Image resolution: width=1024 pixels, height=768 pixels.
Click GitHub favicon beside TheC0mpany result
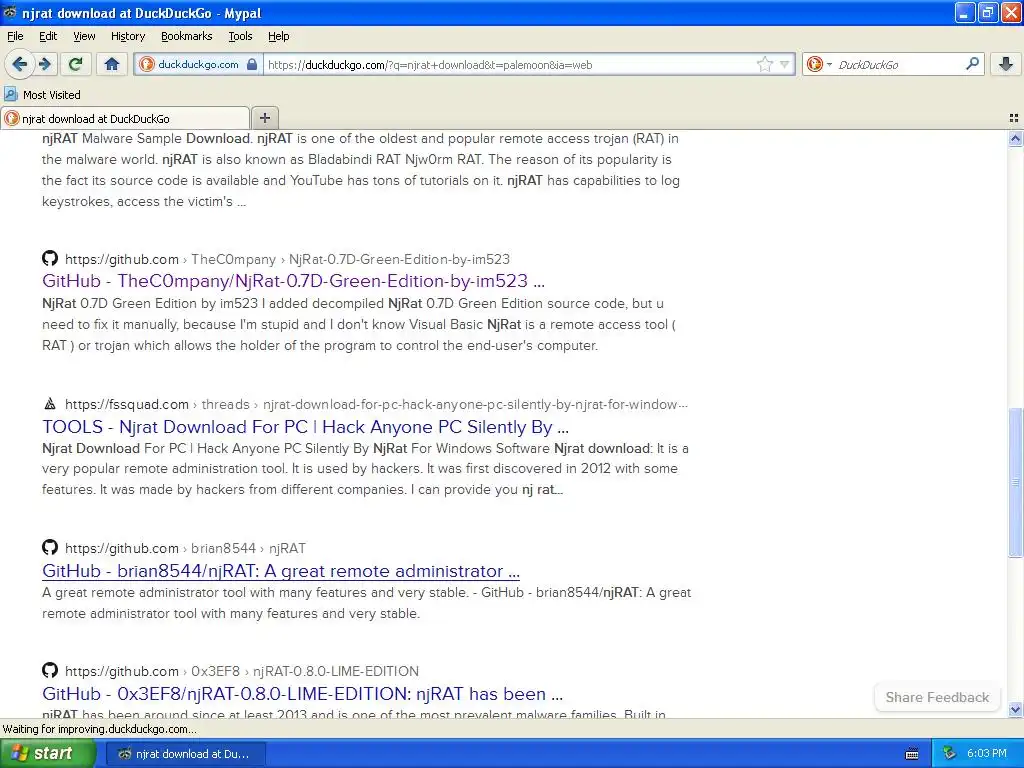tap(50, 258)
